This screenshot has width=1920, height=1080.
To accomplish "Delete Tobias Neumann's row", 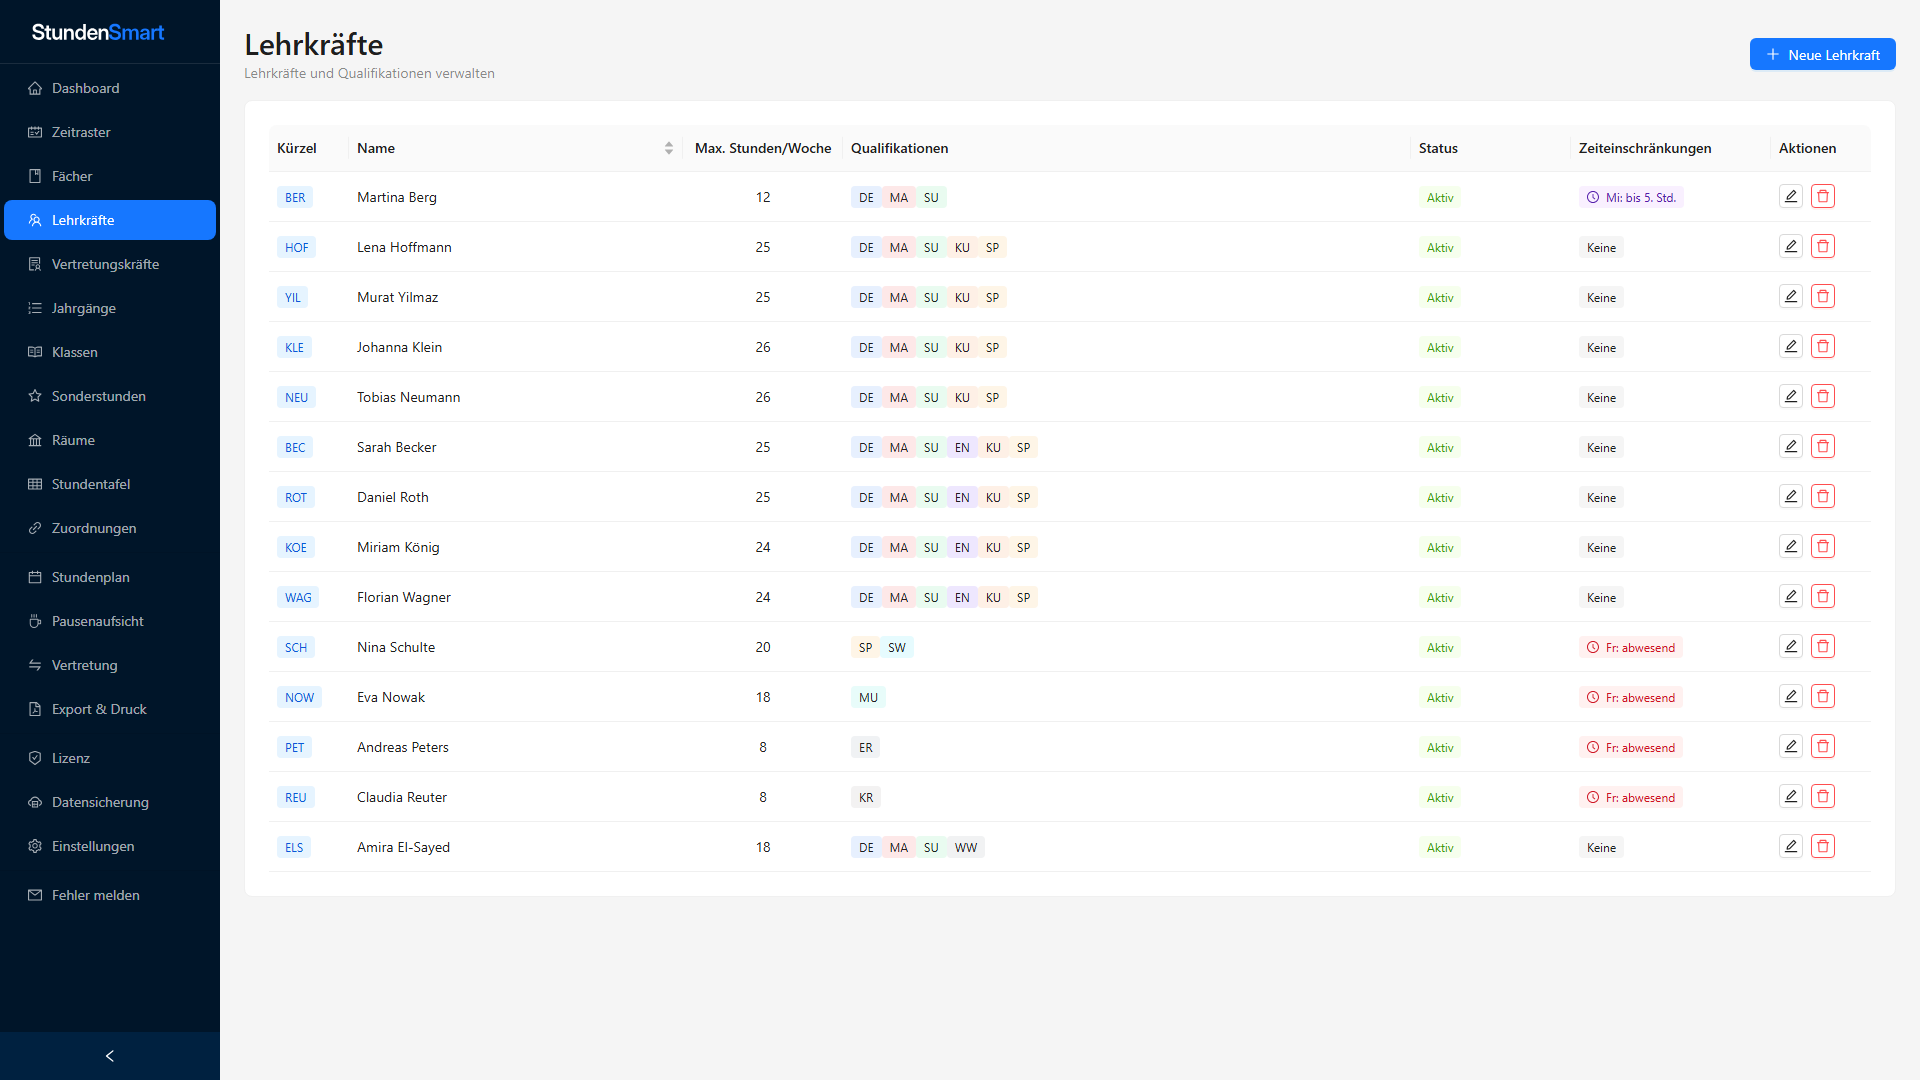I will [1823, 397].
